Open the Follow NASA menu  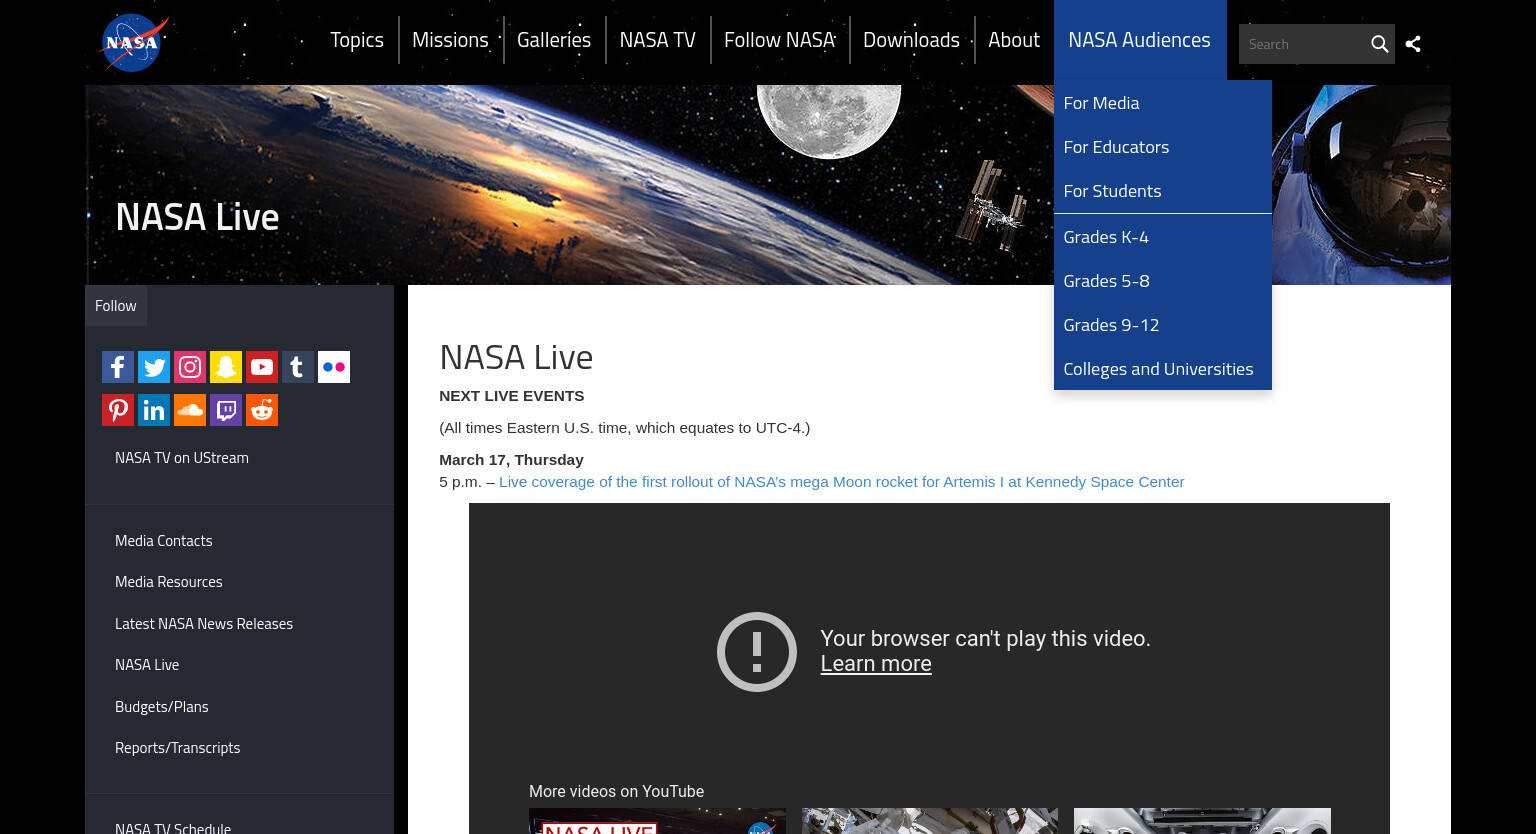coord(780,40)
